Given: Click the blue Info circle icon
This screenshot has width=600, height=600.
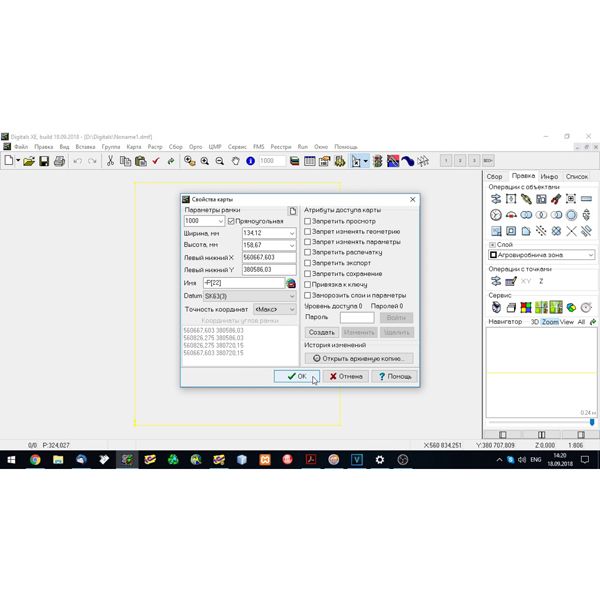Looking at the screenshot, I should coord(250,161).
